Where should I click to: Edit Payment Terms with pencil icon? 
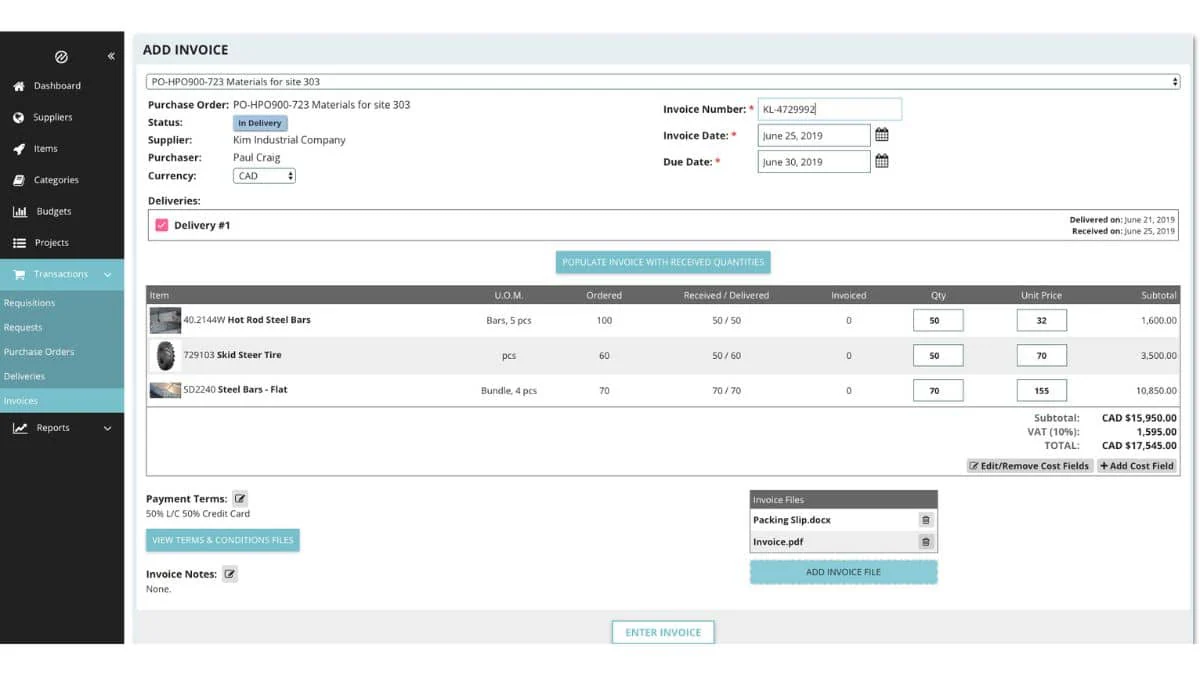click(240, 498)
